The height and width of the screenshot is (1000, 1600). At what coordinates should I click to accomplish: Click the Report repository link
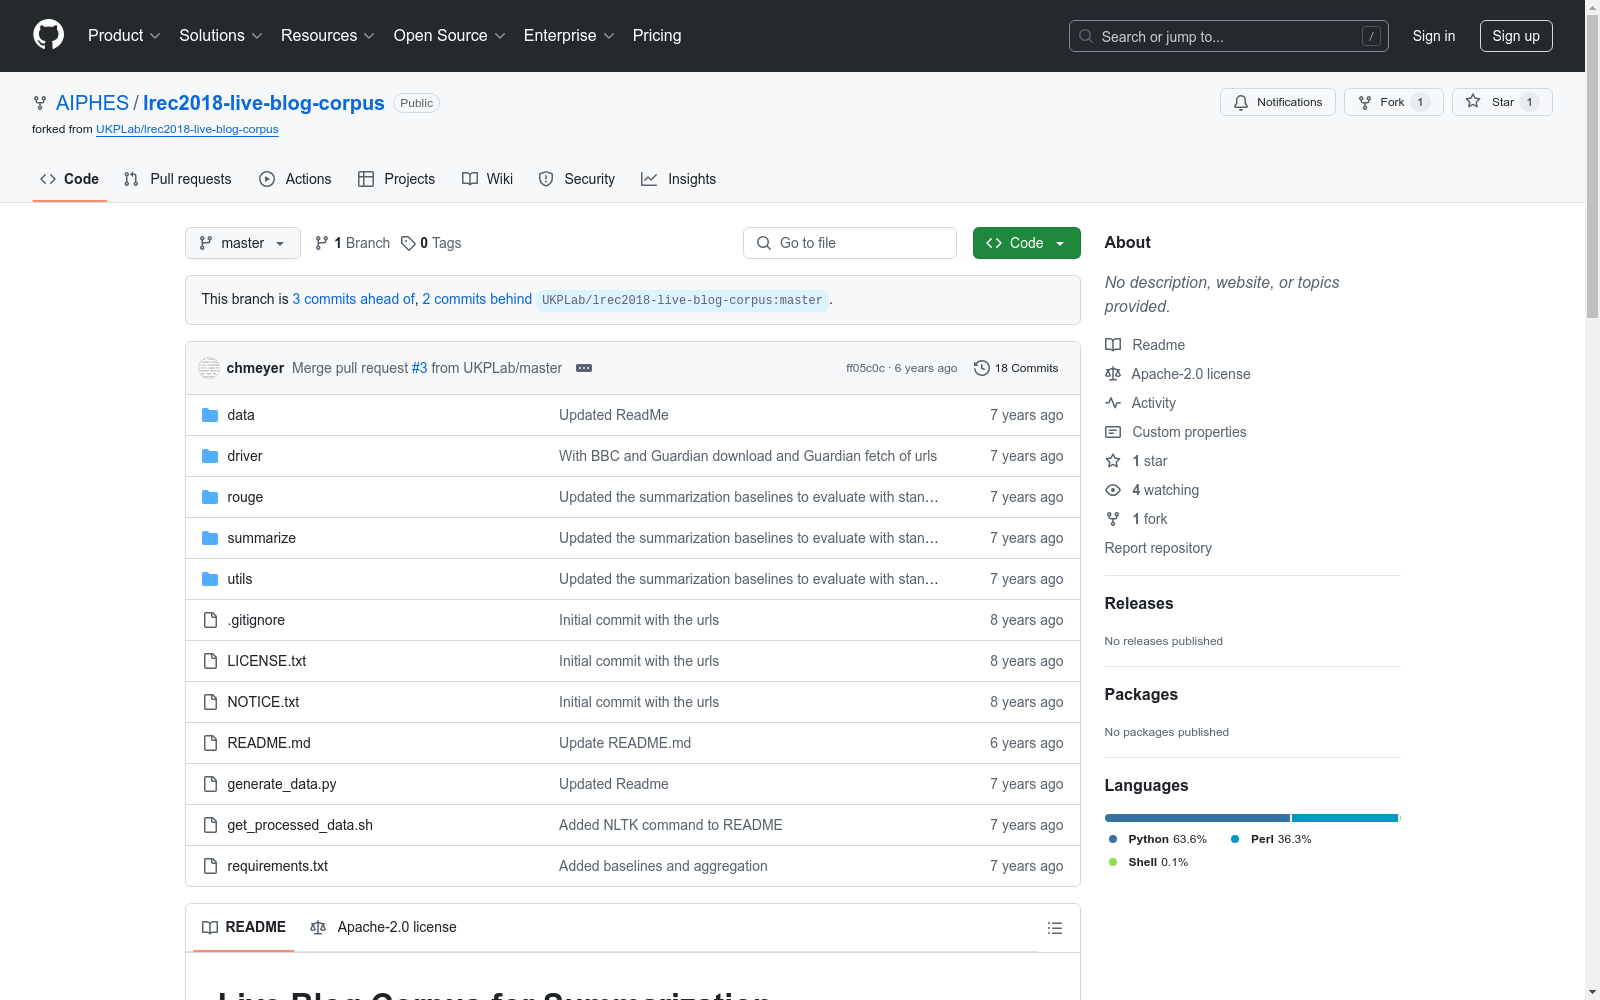1158,548
